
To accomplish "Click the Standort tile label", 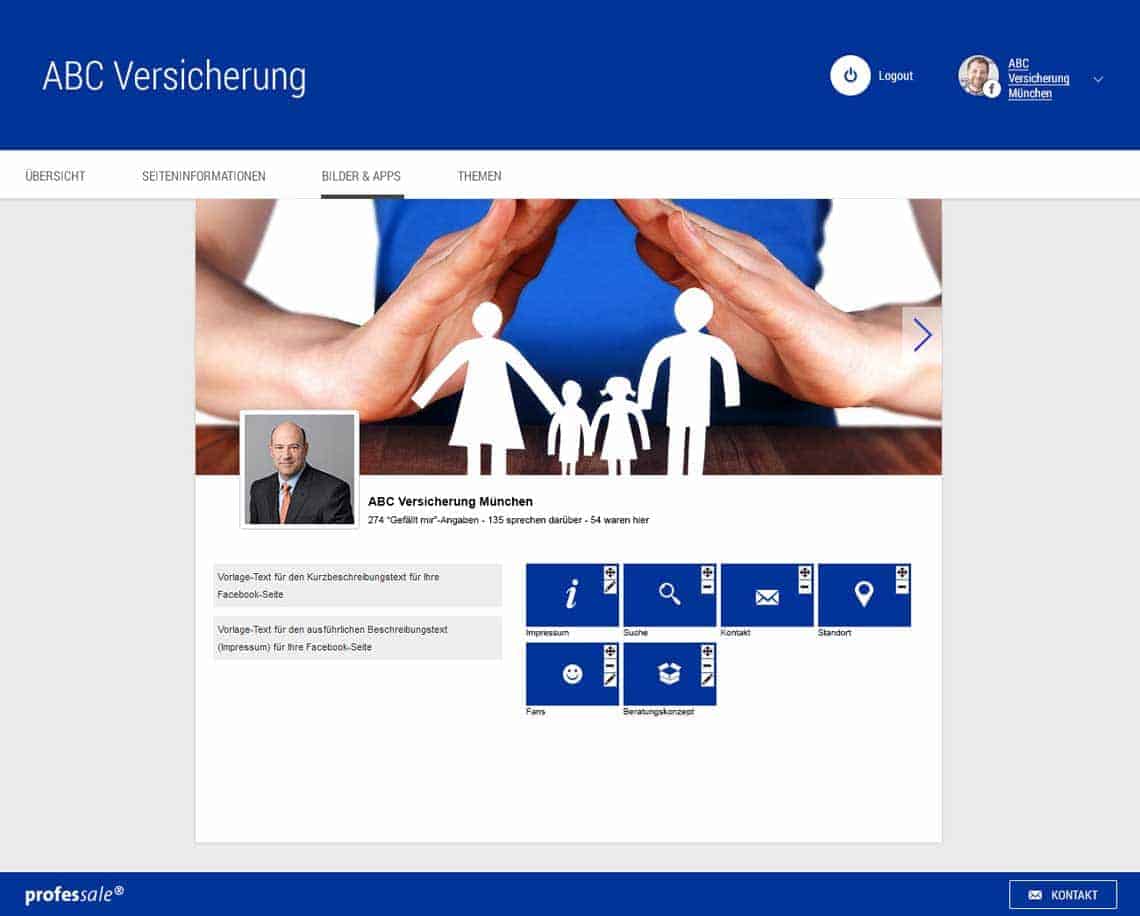I will tap(835, 632).
